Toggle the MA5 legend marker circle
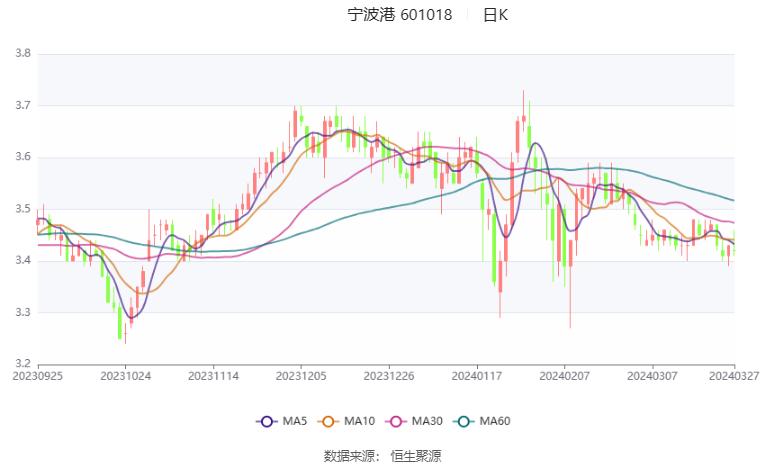 [266, 422]
